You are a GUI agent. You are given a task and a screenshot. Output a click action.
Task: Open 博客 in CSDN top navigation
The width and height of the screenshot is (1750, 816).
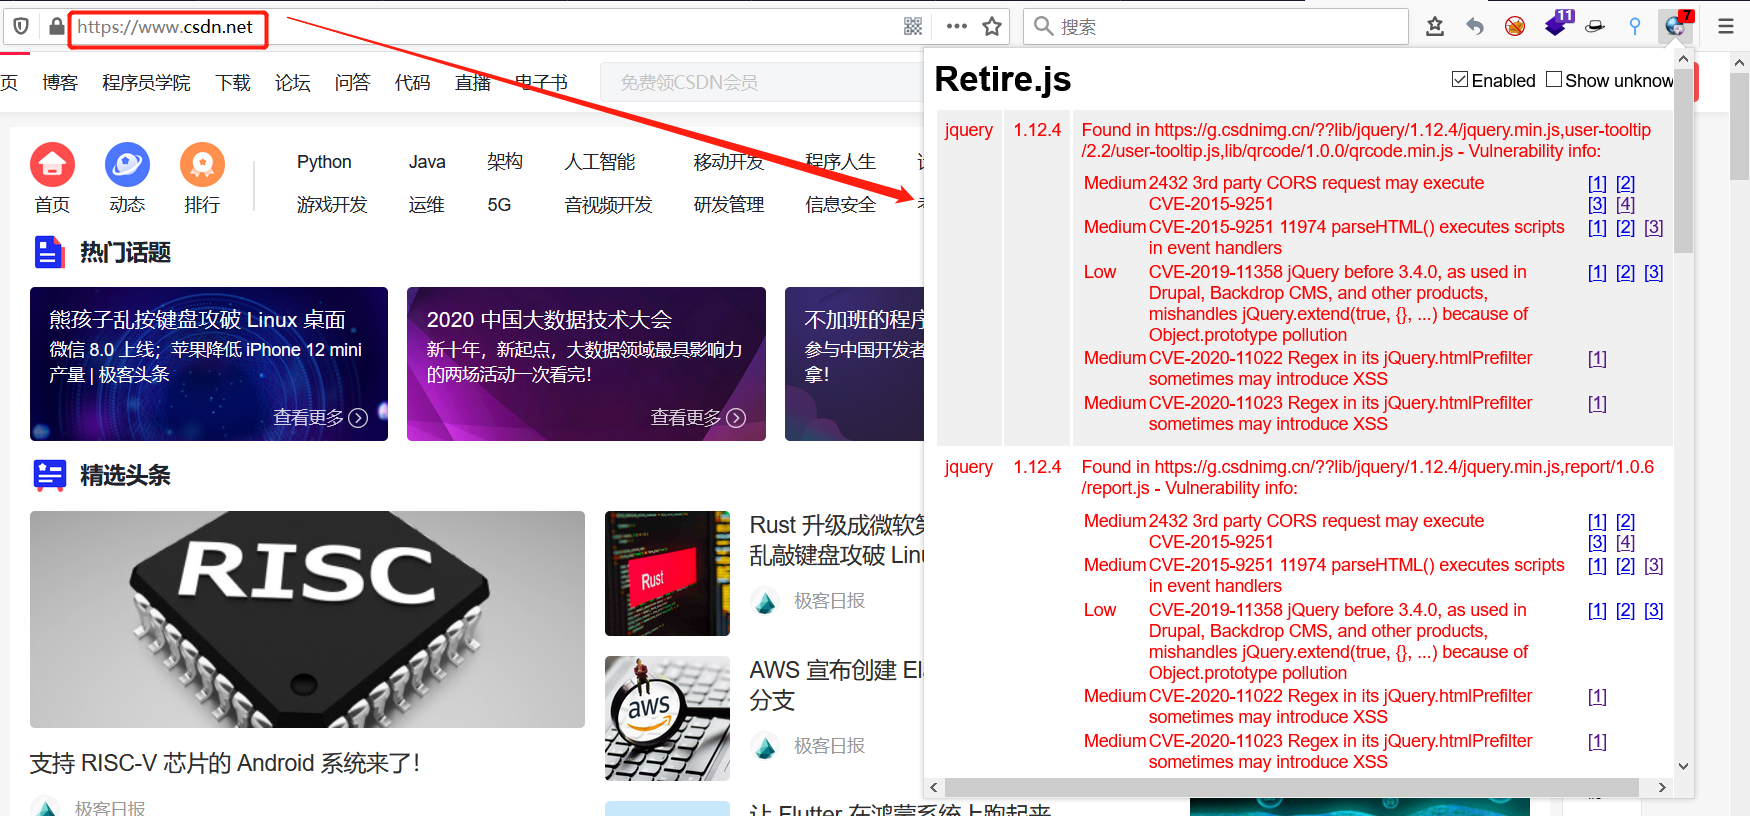60,82
